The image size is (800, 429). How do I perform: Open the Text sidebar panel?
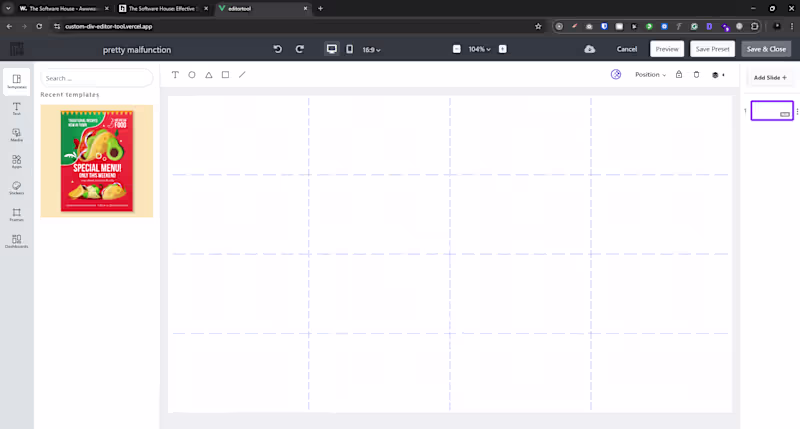(x=16, y=109)
